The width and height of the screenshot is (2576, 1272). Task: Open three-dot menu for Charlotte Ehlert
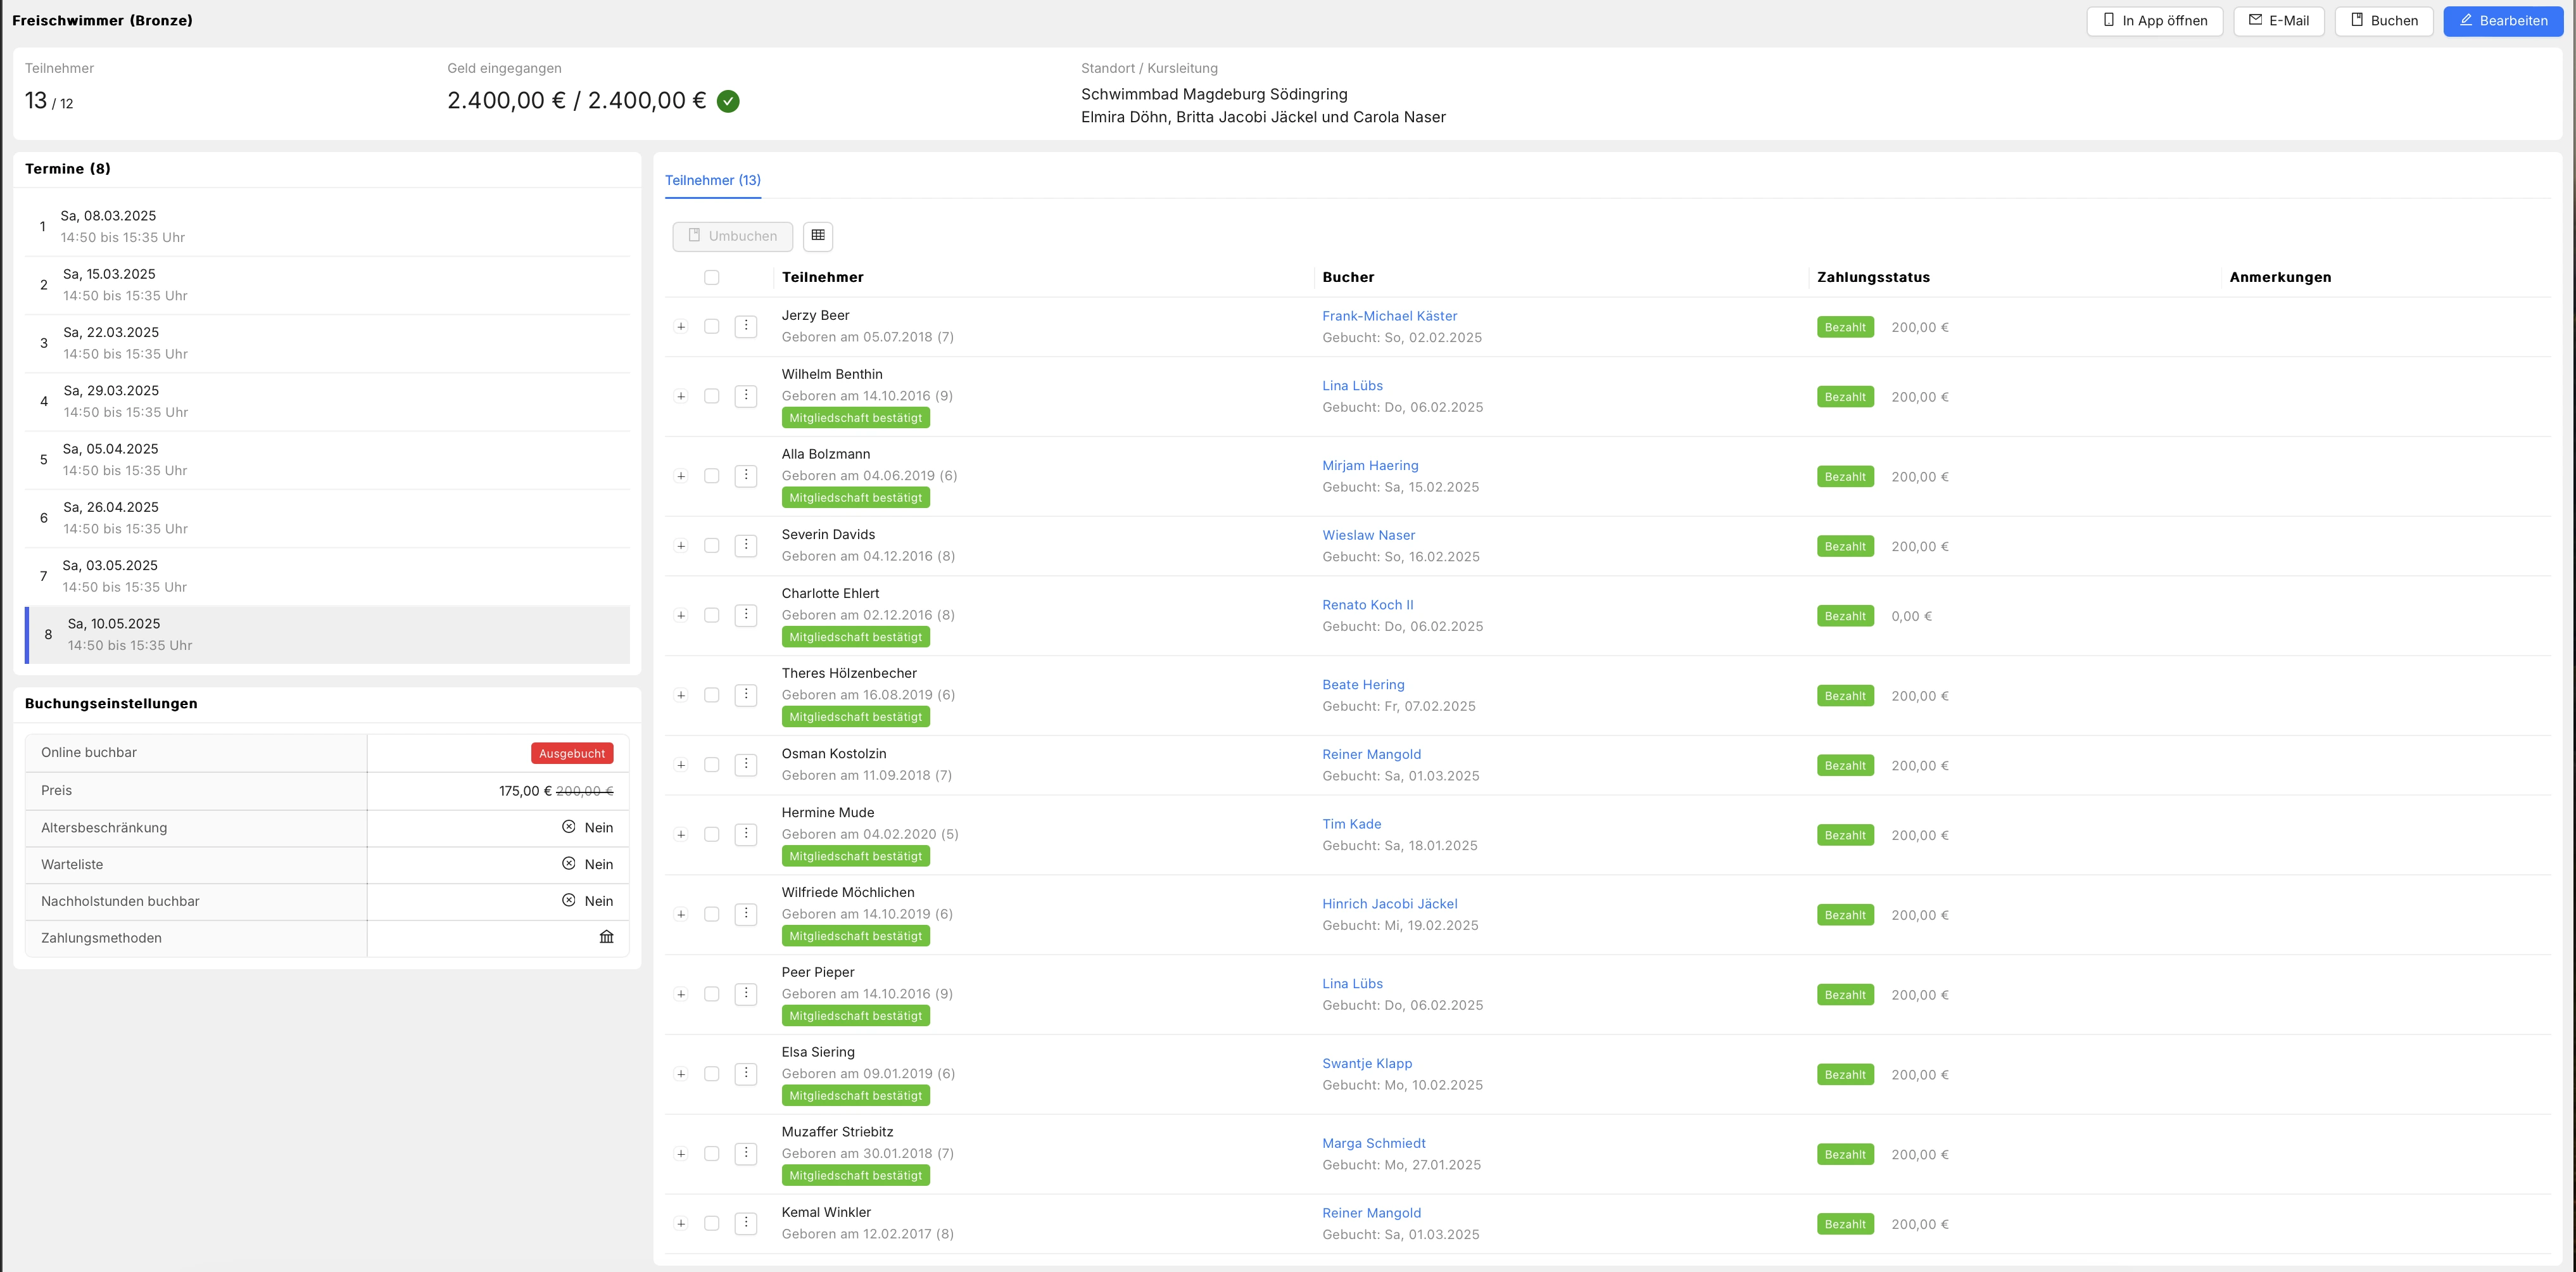pos(745,615)
